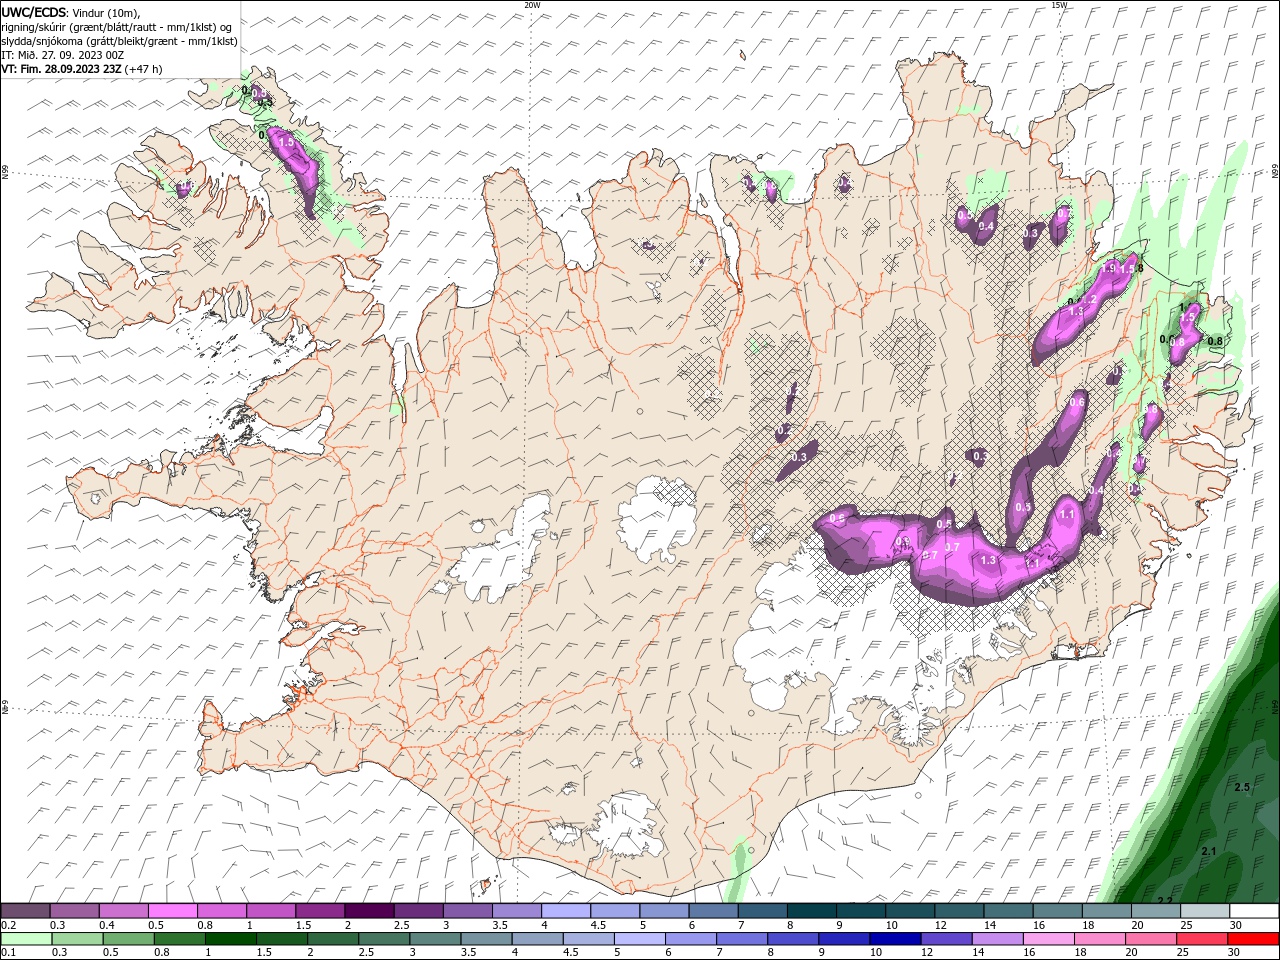The height and width of the screenshot is (960, 1280).
Task: Pick the pale gray swatch labeled 25 on upper scale
Action: point(1205,911)
